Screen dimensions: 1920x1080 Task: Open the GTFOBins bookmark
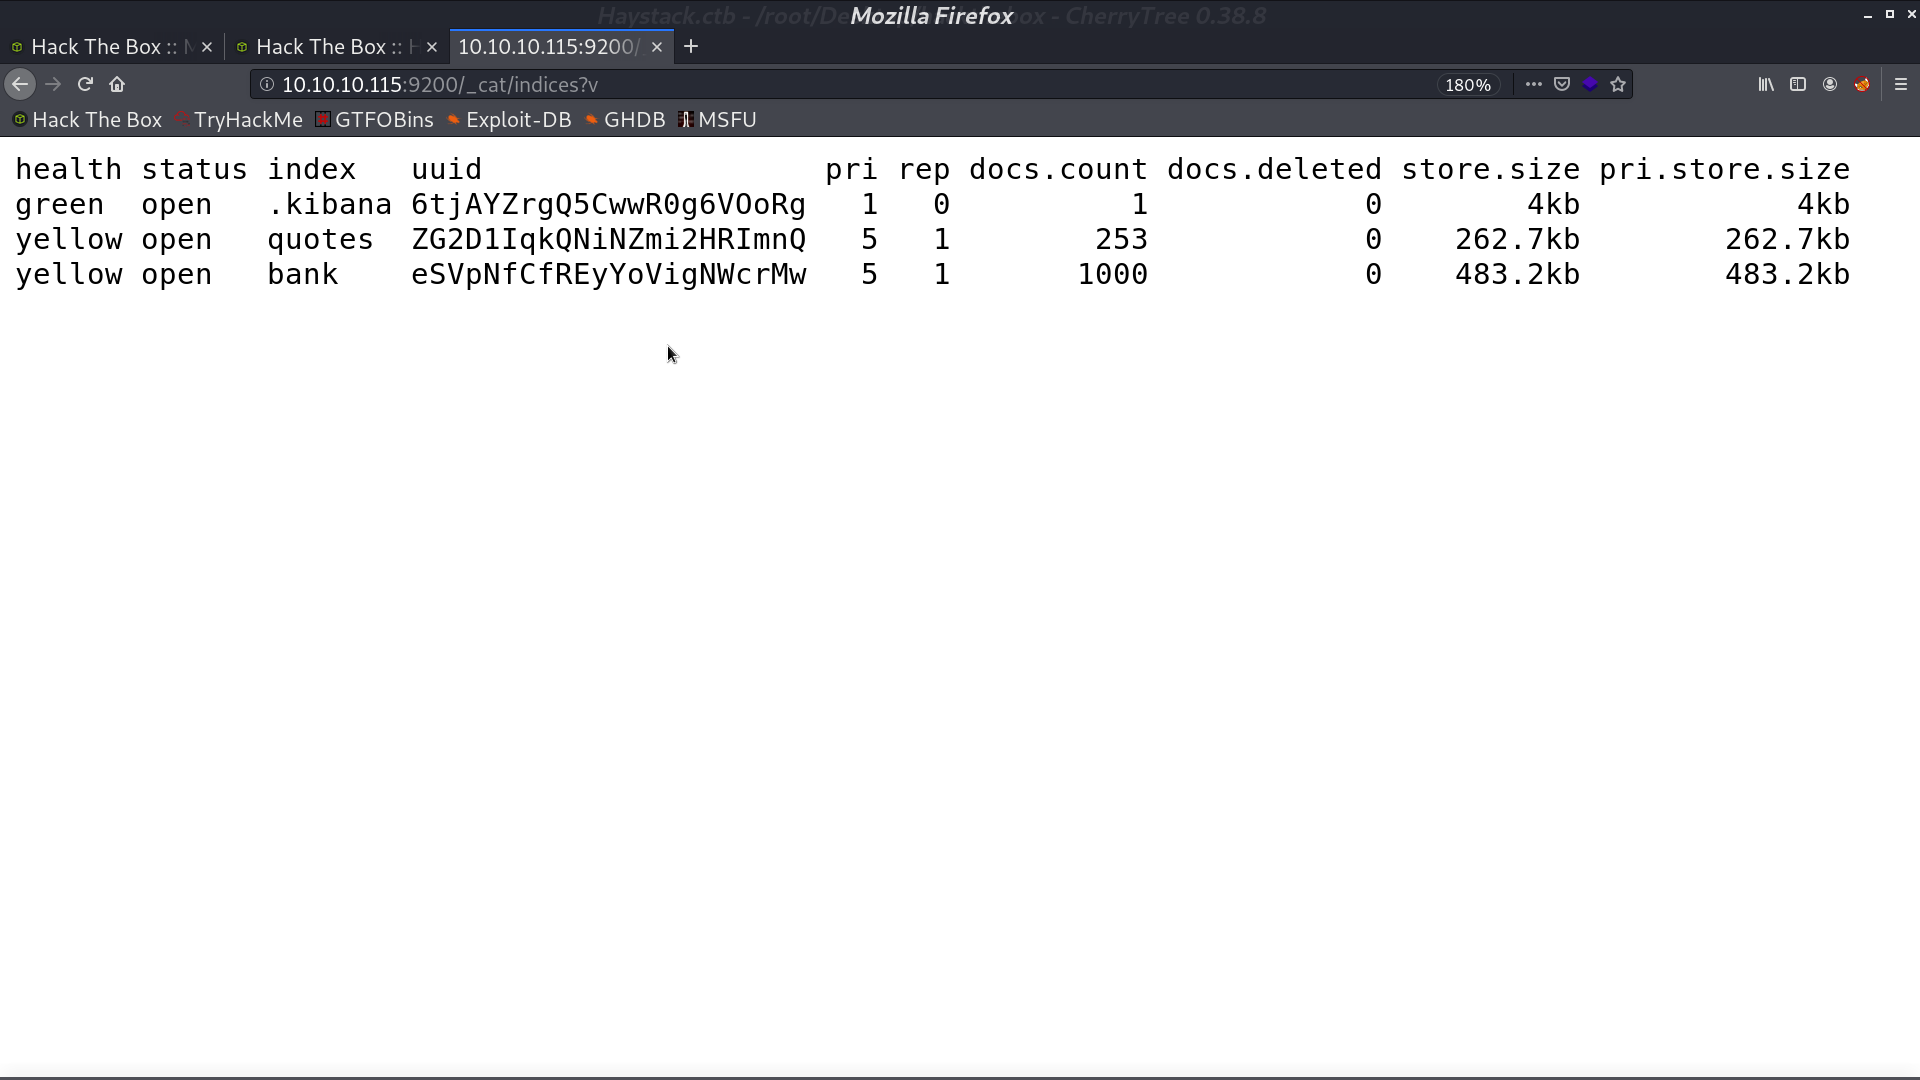(375, 120)
